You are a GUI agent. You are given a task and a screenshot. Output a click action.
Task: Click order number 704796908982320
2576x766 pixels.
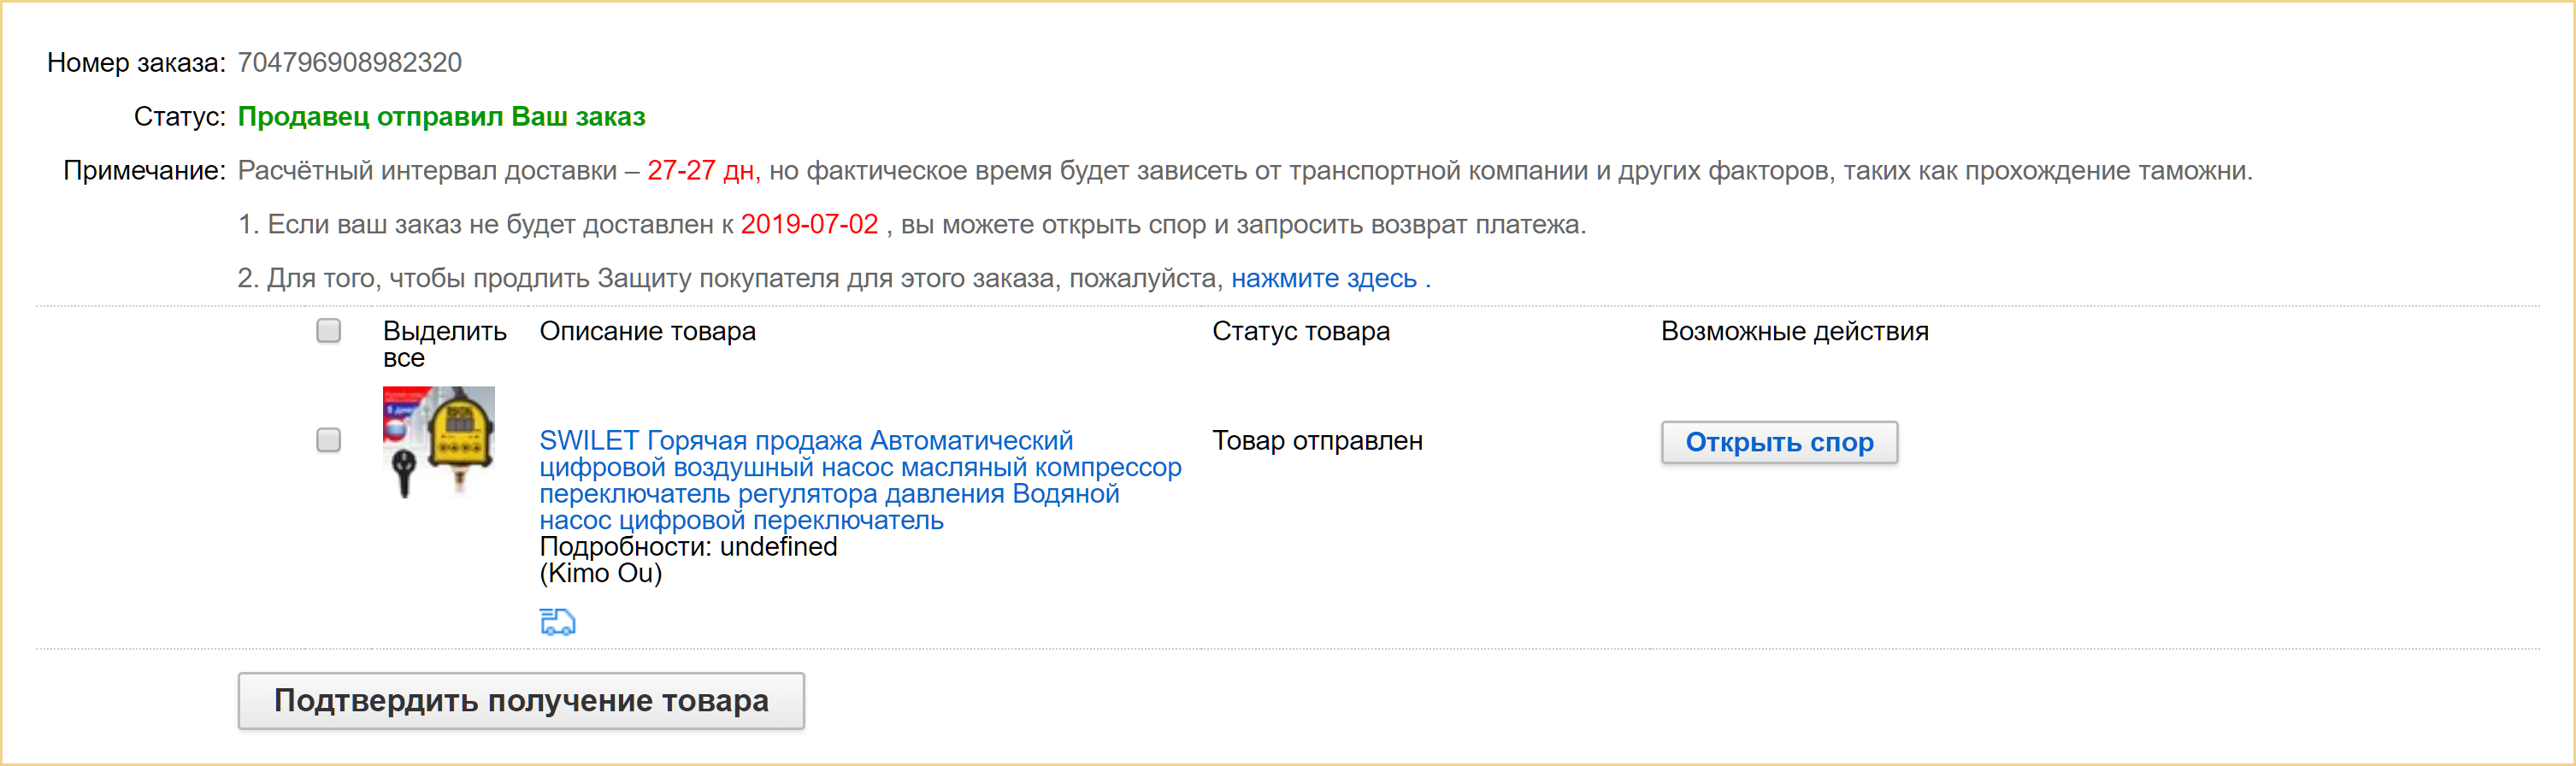(x=349, y=63)
